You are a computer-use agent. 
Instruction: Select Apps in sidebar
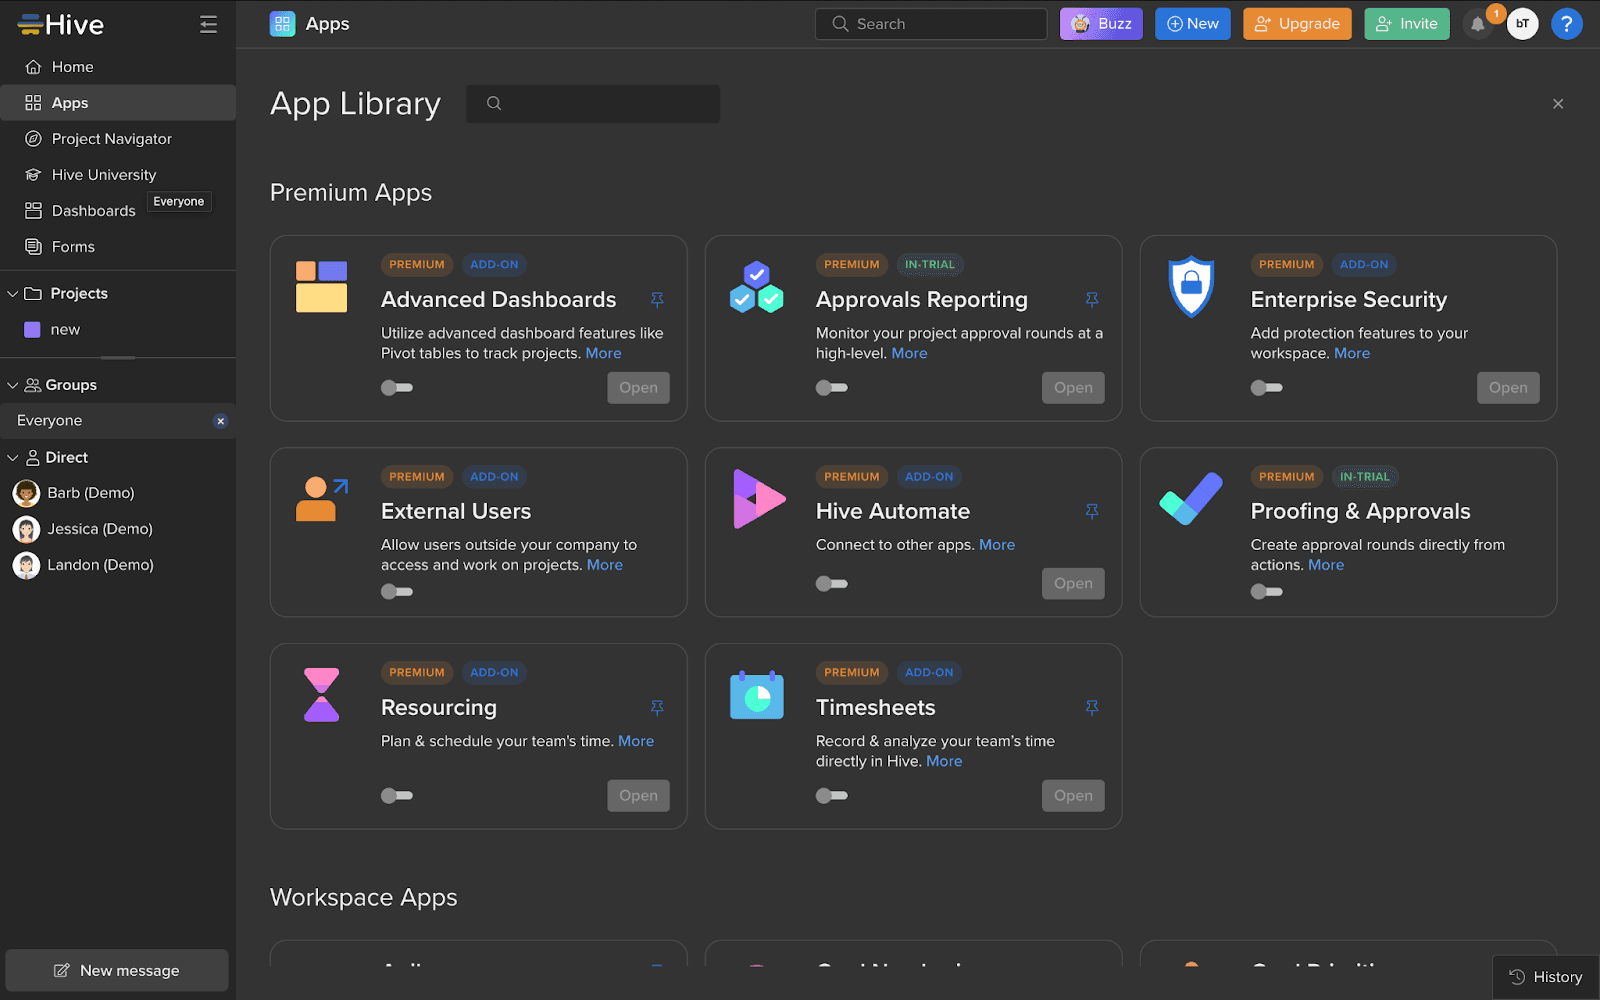pos(118,103)
